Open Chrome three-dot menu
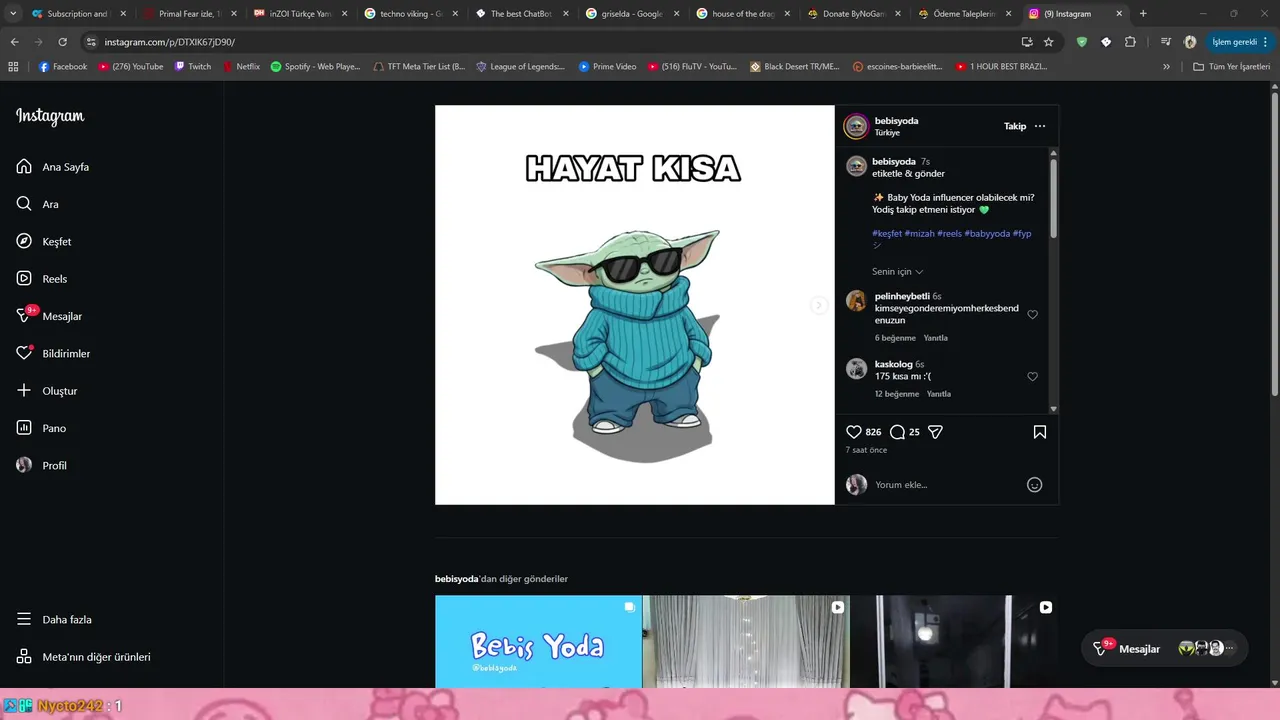This screenshot has width=1280, height=720. tap(1266, 42)
